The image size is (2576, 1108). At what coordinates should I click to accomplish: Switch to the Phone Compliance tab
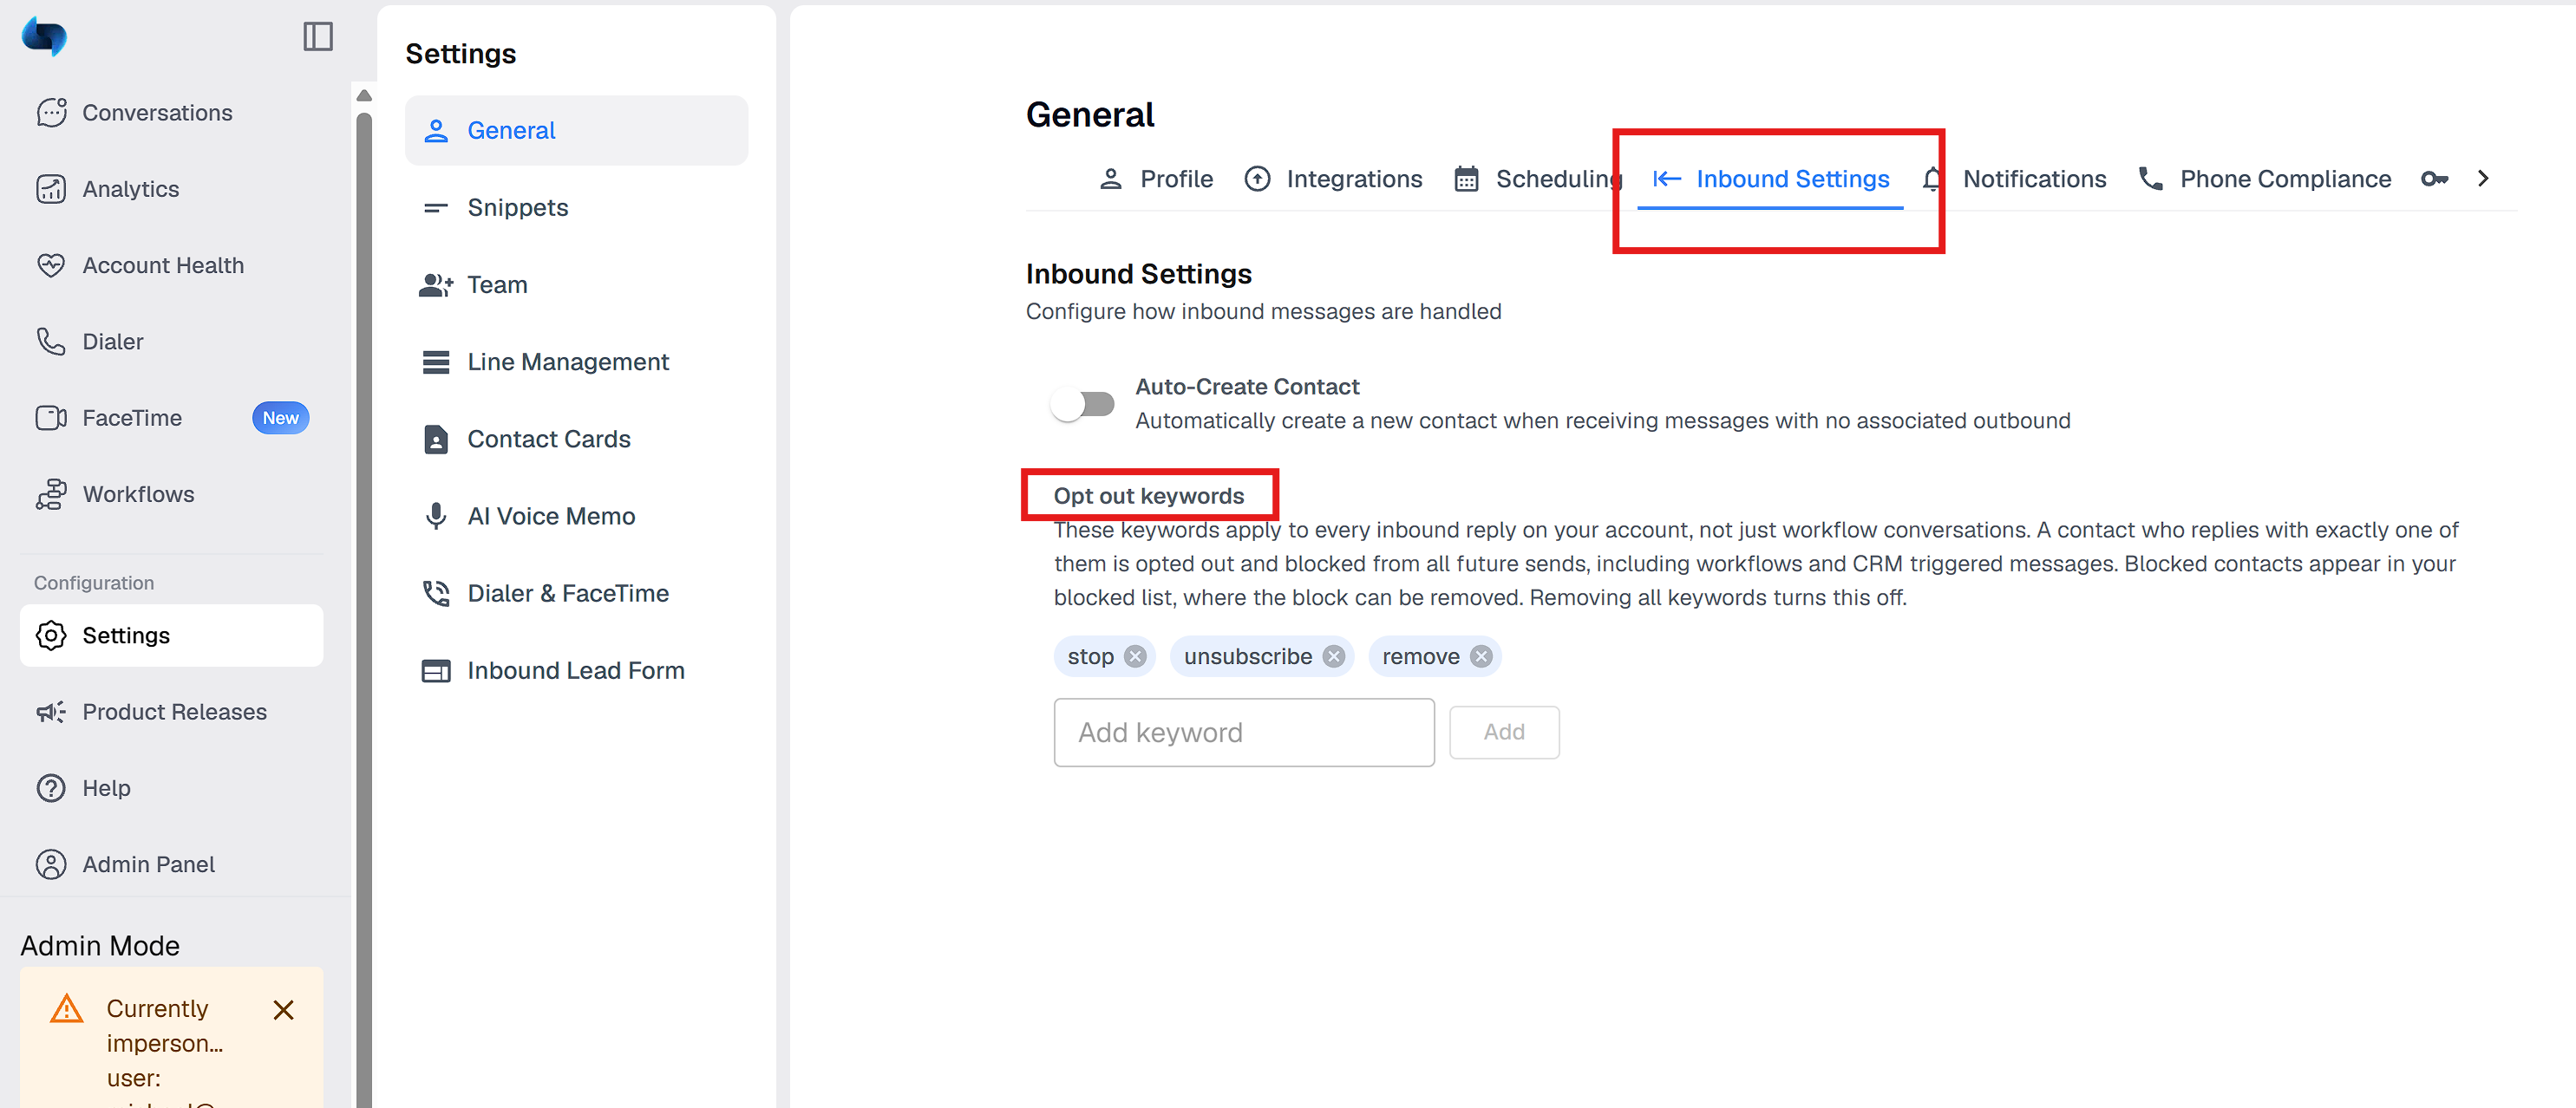[x=2264, y=179]
